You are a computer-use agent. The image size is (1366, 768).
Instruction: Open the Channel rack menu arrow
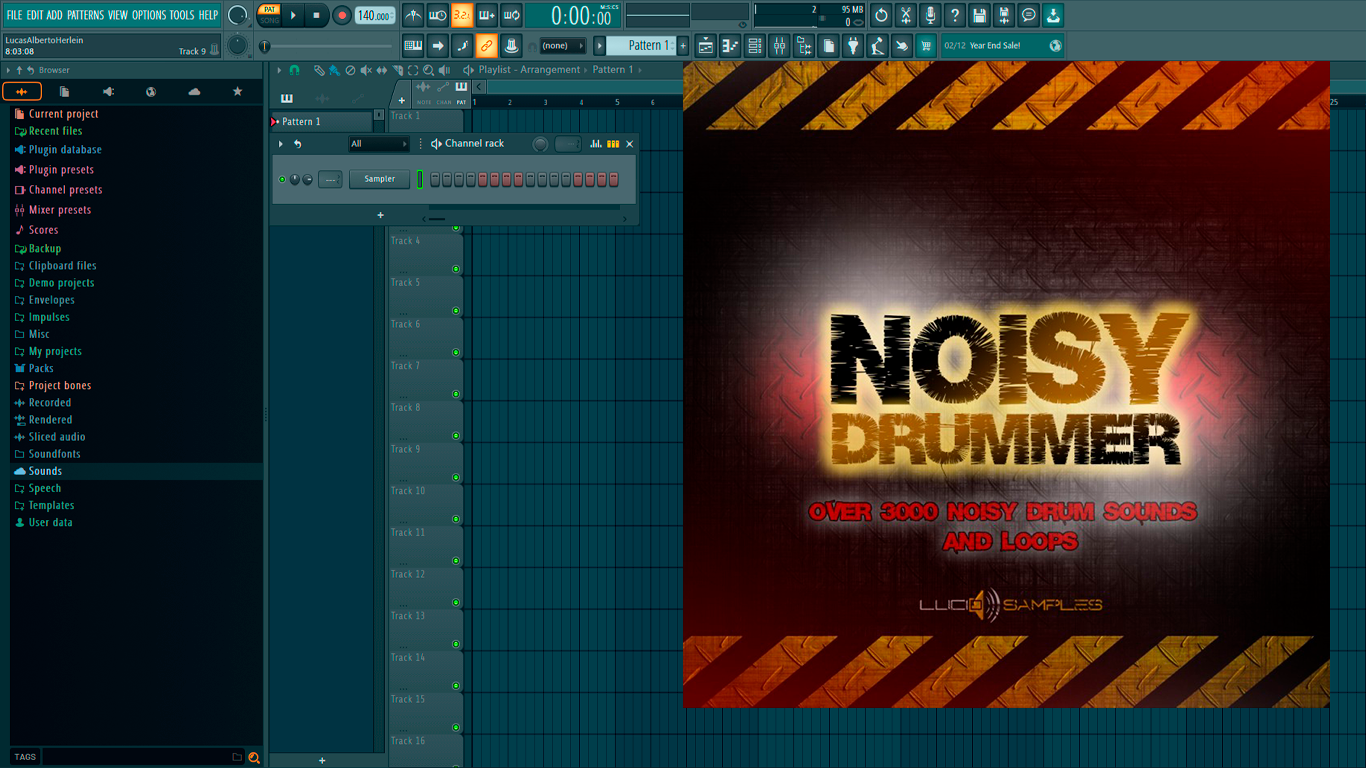pos(281,144)
